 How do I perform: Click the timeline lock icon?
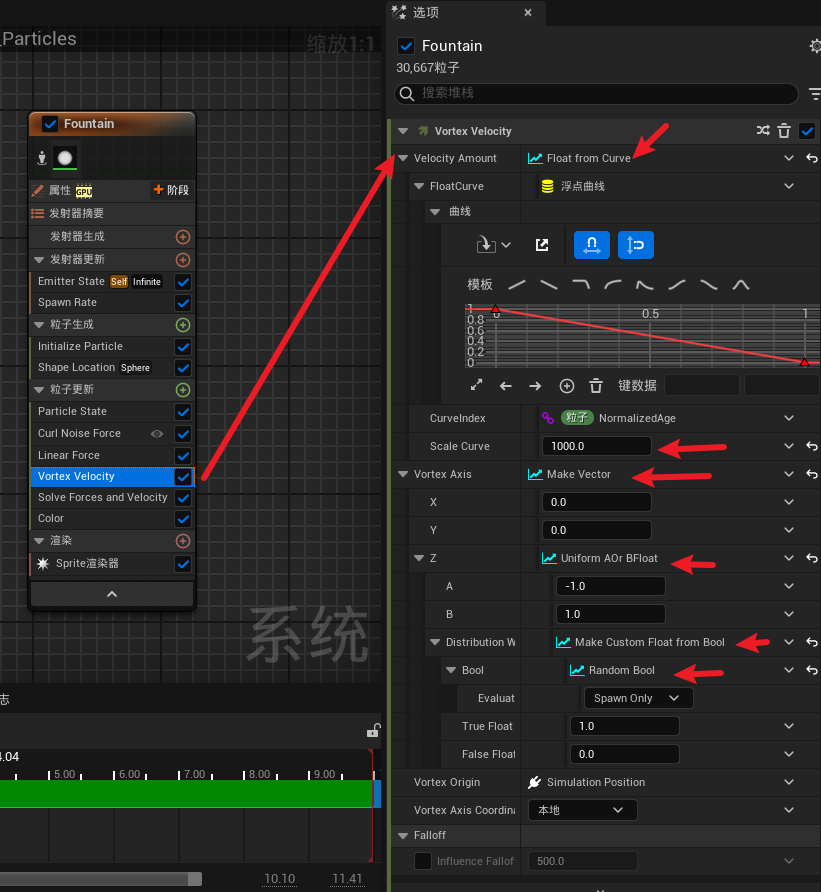coord(373,730)
